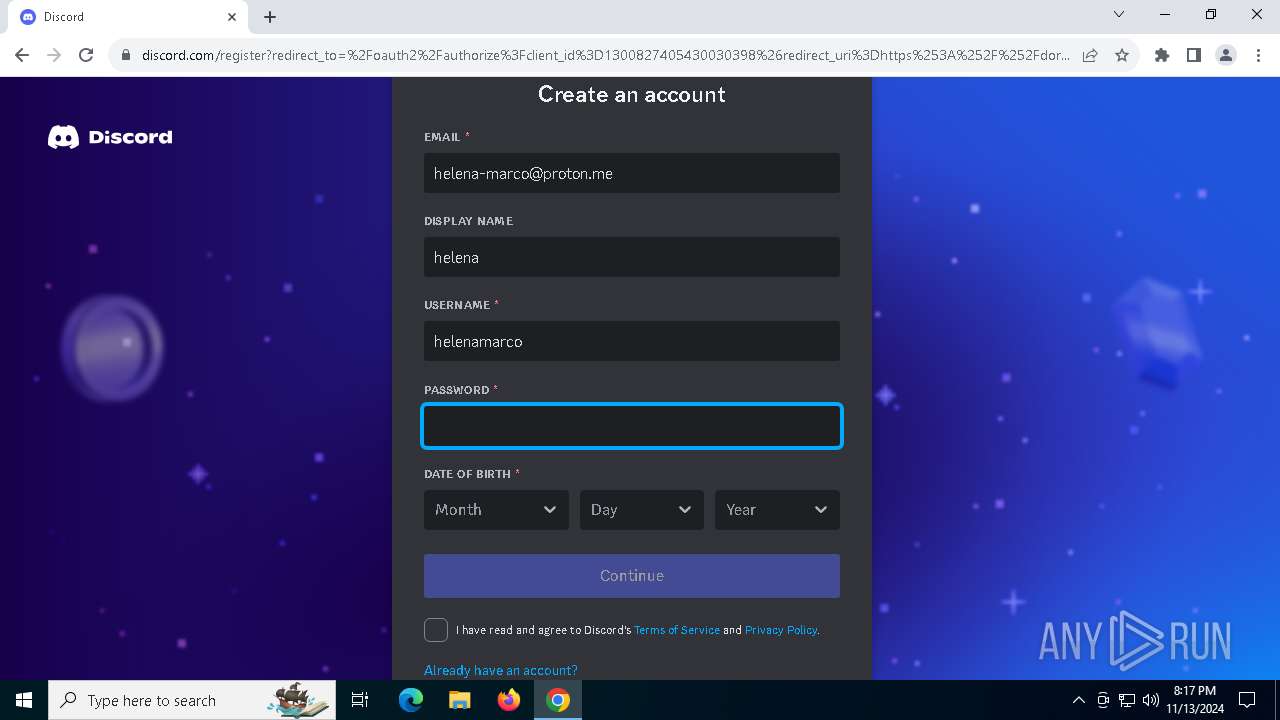Open the tab search chevron
Viewport: 1280px width, 720px height.
(x=1119, y=15)
